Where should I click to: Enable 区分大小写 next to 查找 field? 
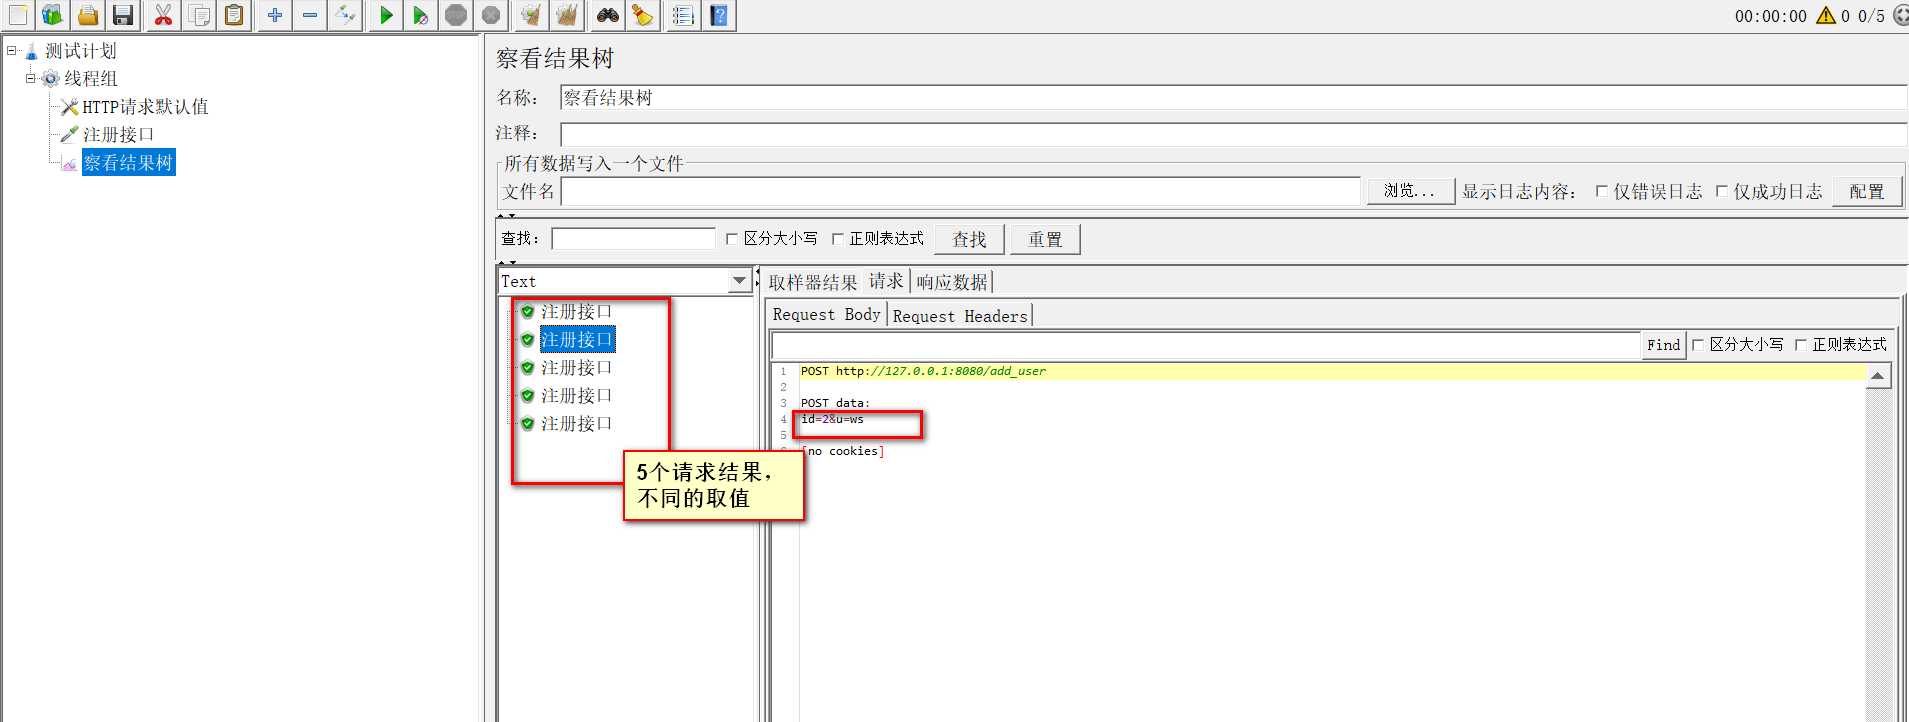(731, 238)
